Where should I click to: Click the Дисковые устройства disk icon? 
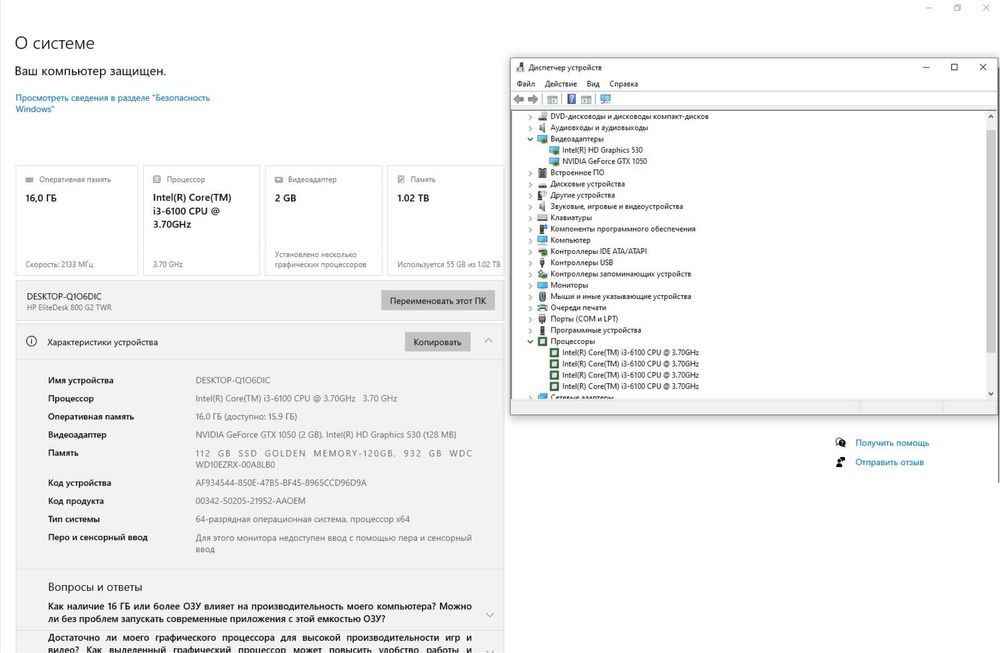tap(542, 184)
